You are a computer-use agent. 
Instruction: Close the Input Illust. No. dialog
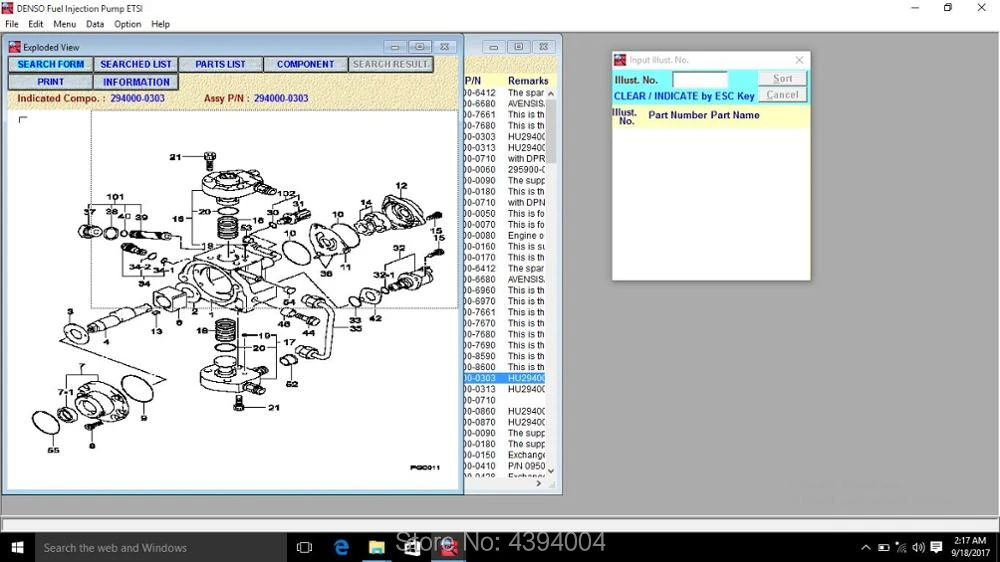pyautogui.click(x=799, y=60)
